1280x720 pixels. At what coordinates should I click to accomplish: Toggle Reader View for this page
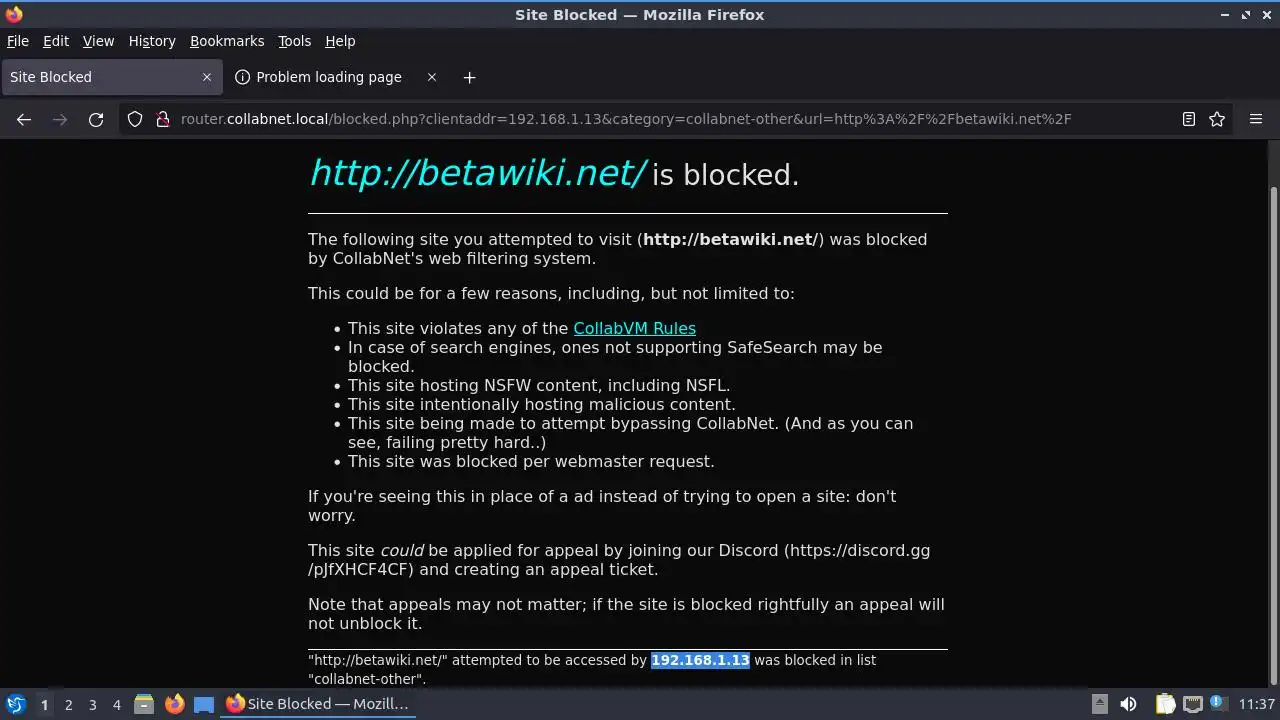pyautogui.click(x=1189, y=119)
